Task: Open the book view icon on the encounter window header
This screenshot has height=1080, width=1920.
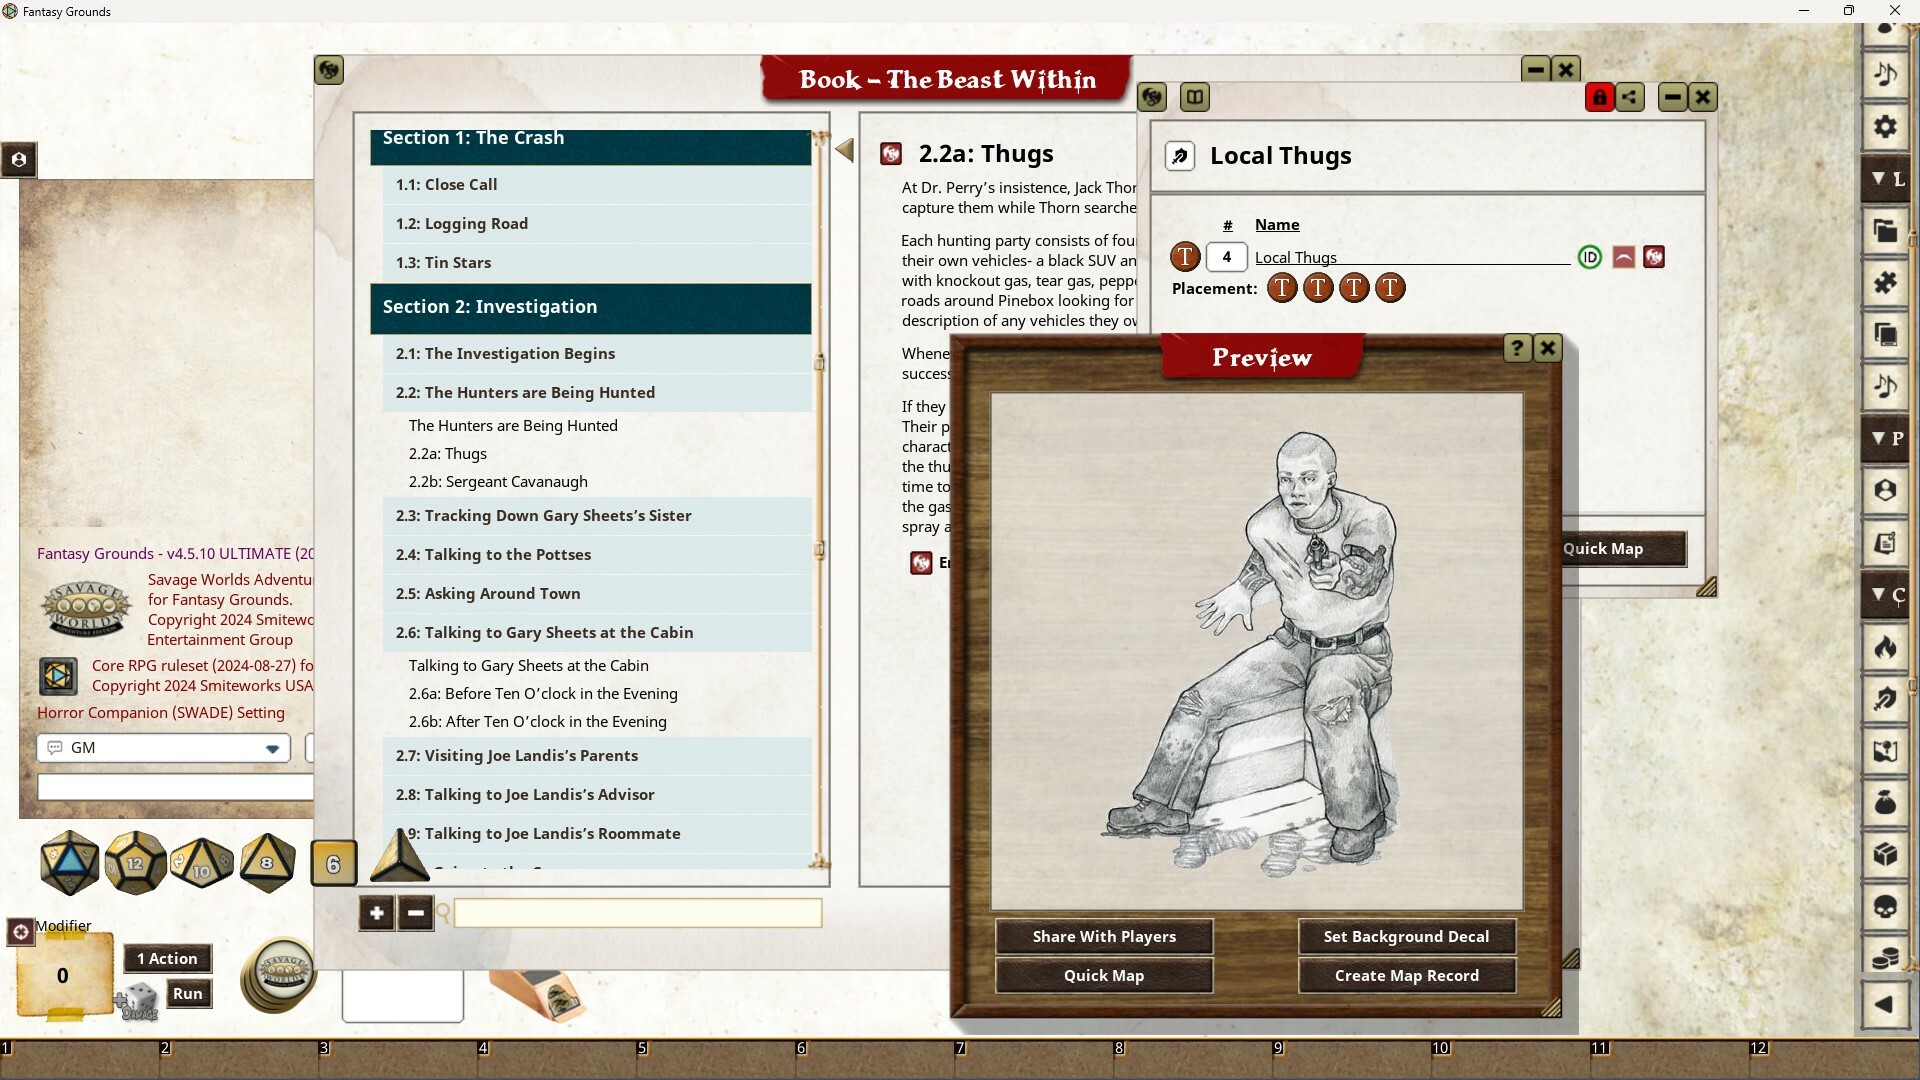Action: pos(1196,97)
